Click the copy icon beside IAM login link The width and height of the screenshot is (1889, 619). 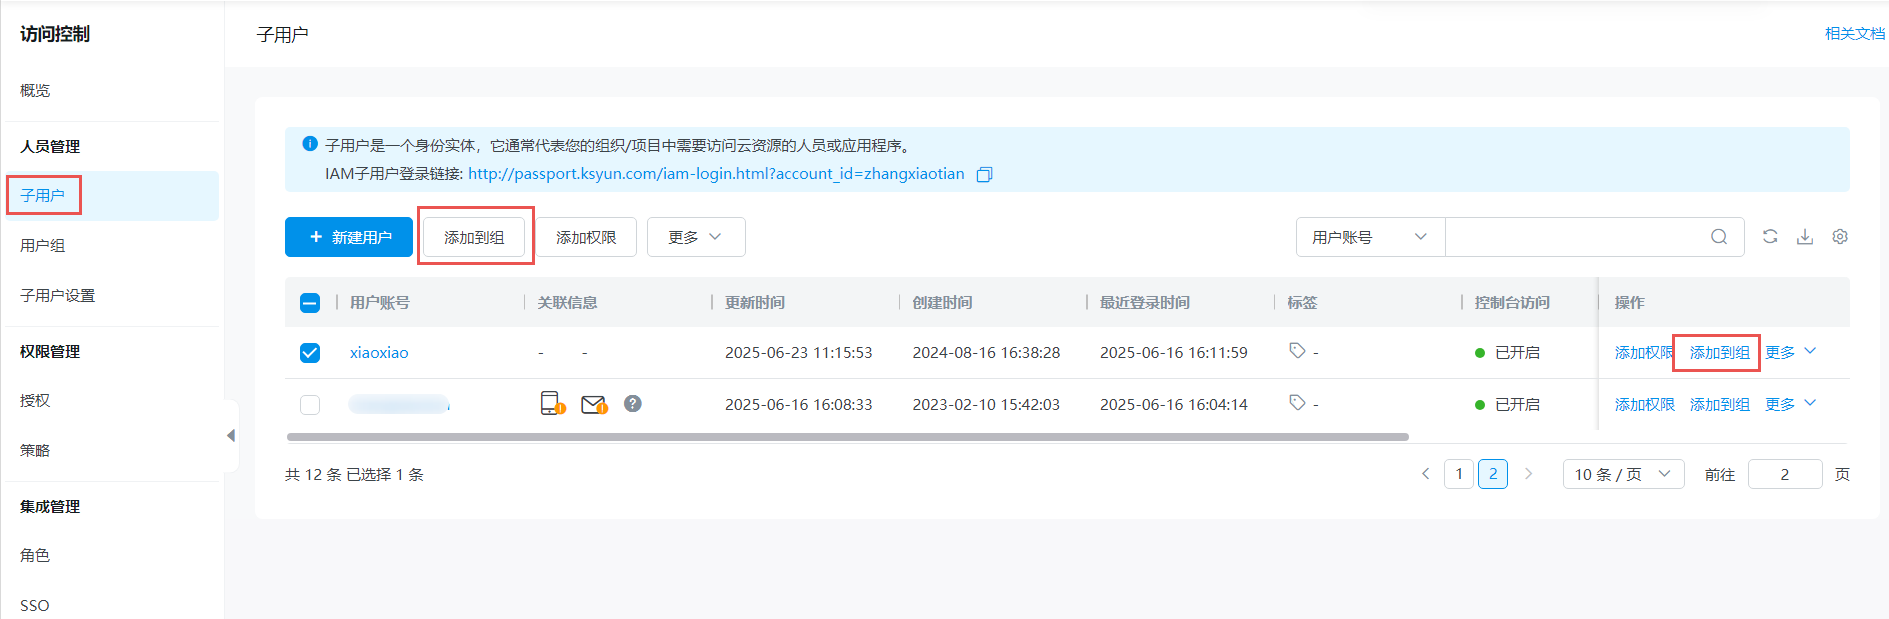tap(984, 175)
